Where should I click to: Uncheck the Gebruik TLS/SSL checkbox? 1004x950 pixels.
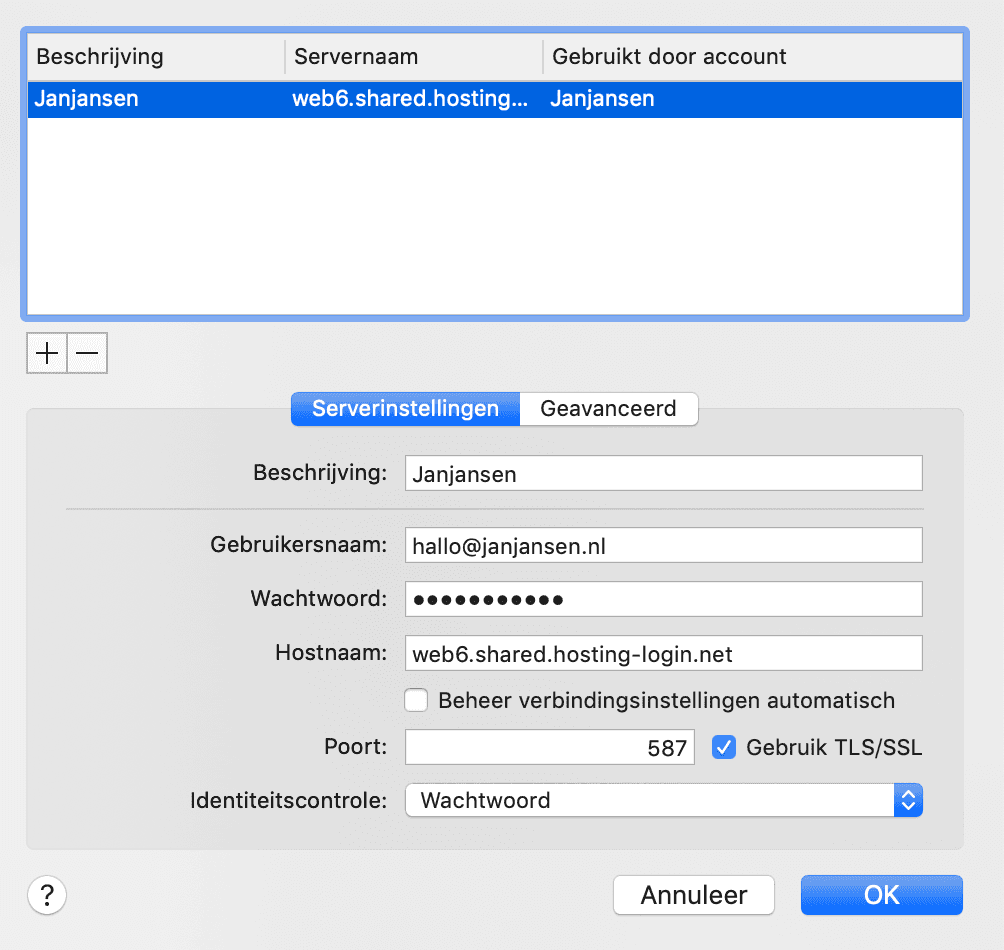[x=724, y=747]
